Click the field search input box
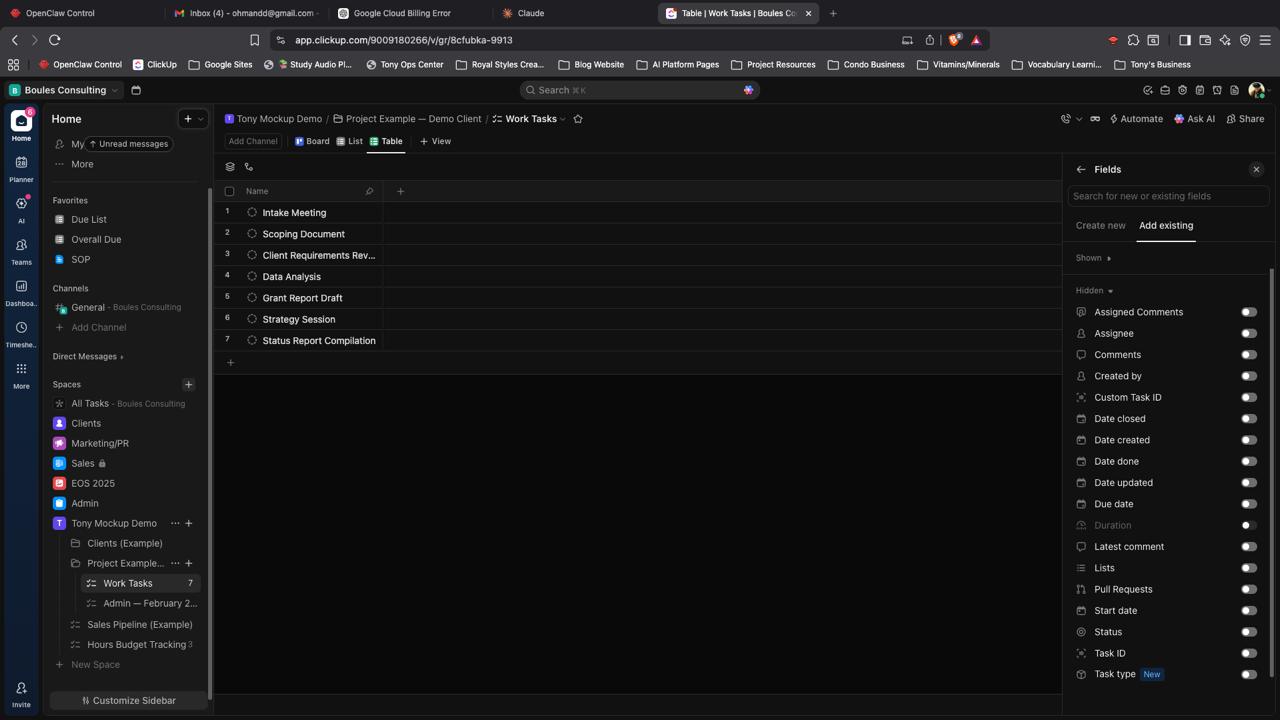Screen dimensions: 1280x720 point(1167,196)
